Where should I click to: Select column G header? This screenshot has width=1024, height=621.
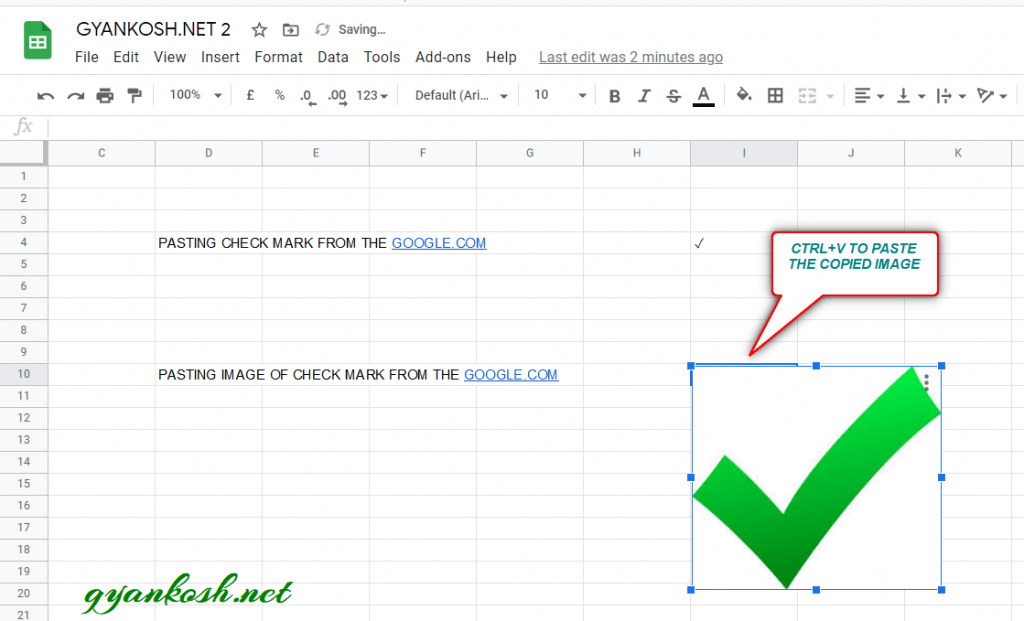pos(530,153)
